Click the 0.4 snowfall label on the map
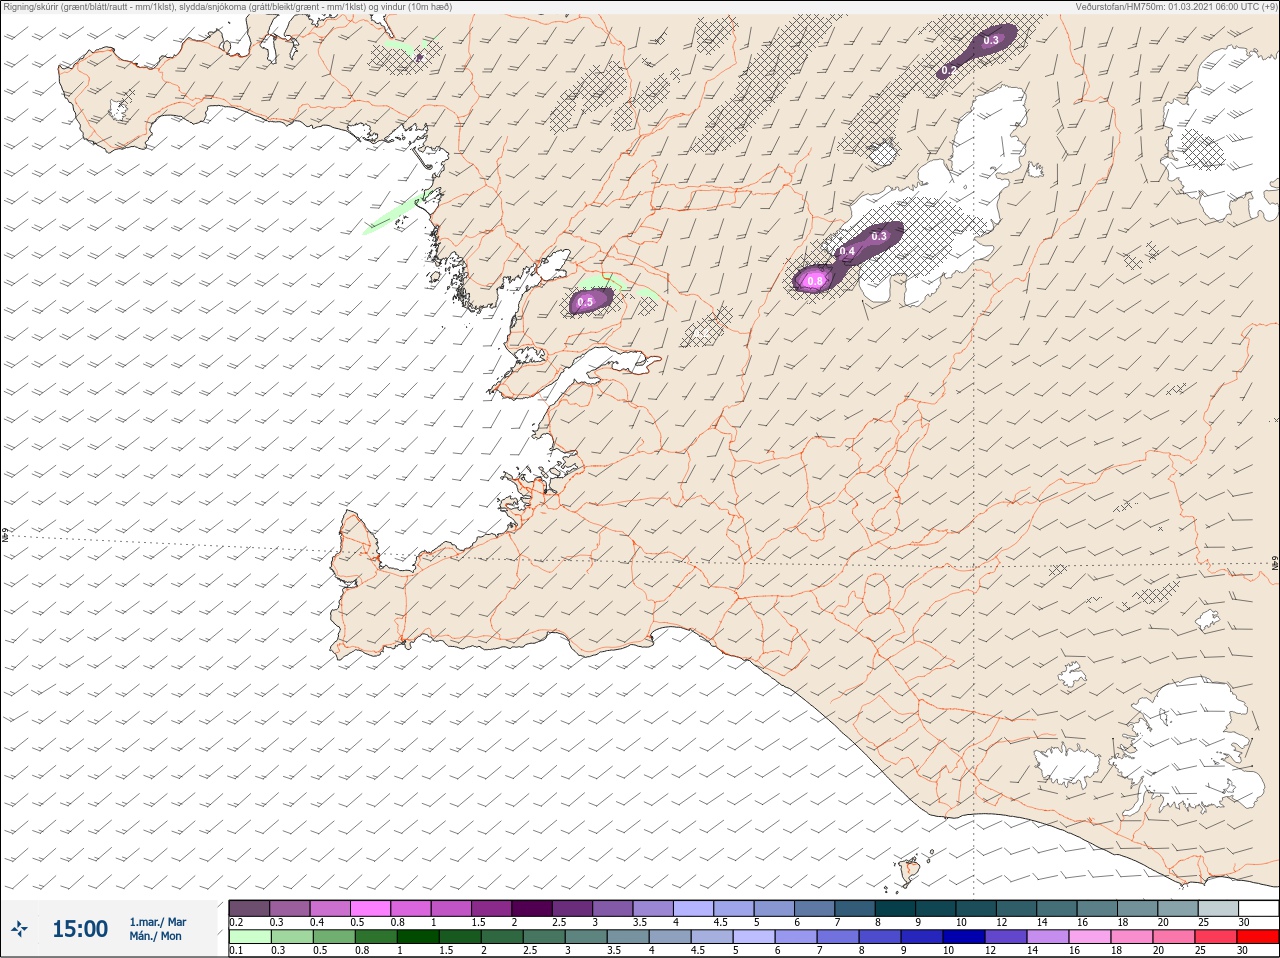Viewport: 1280px width, 958px height. (x=848, y=251)
